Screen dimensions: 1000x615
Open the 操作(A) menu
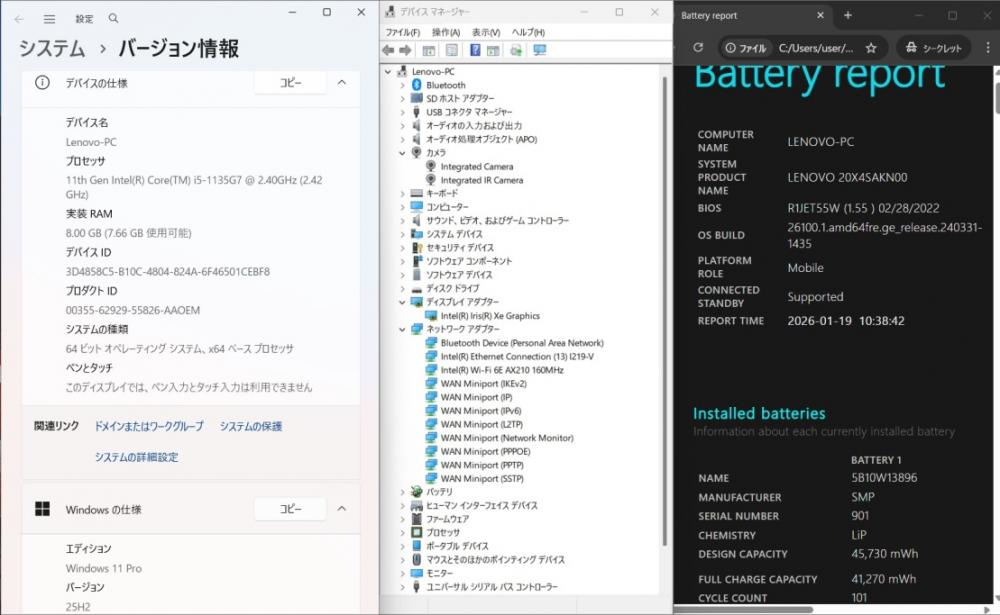click(446, 32)
